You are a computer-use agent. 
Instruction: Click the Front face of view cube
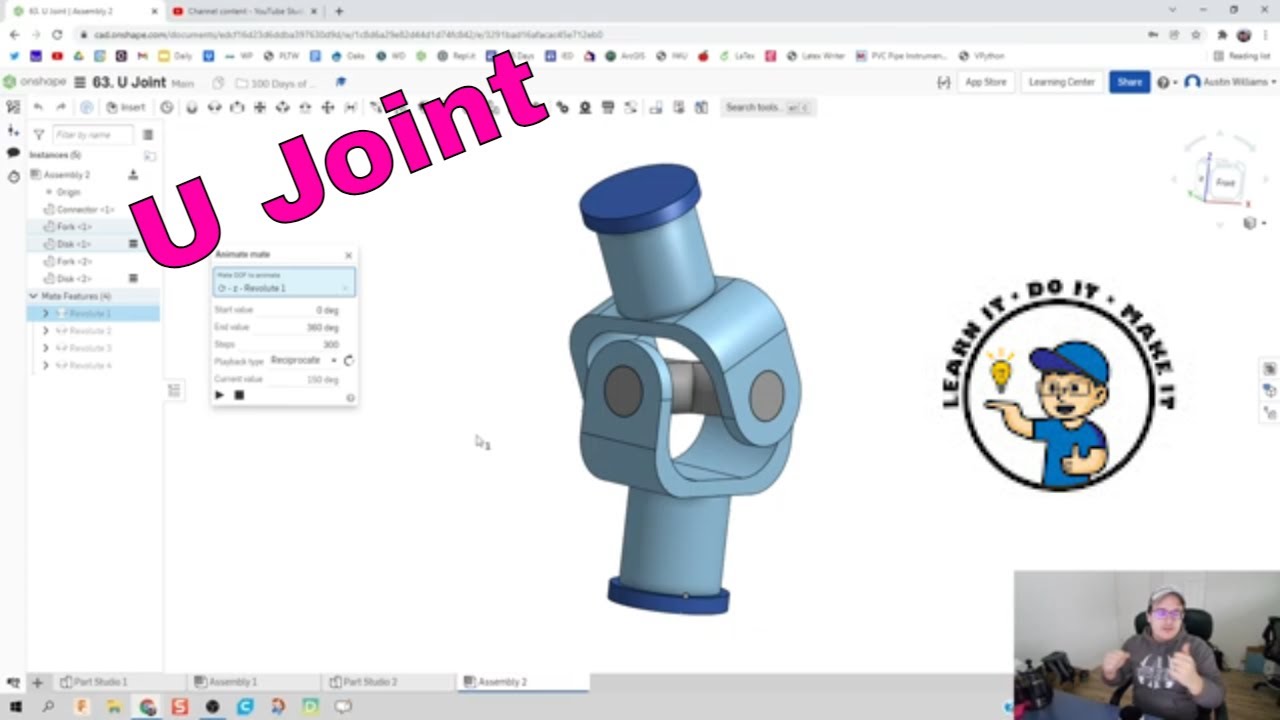coord(1226,183)
